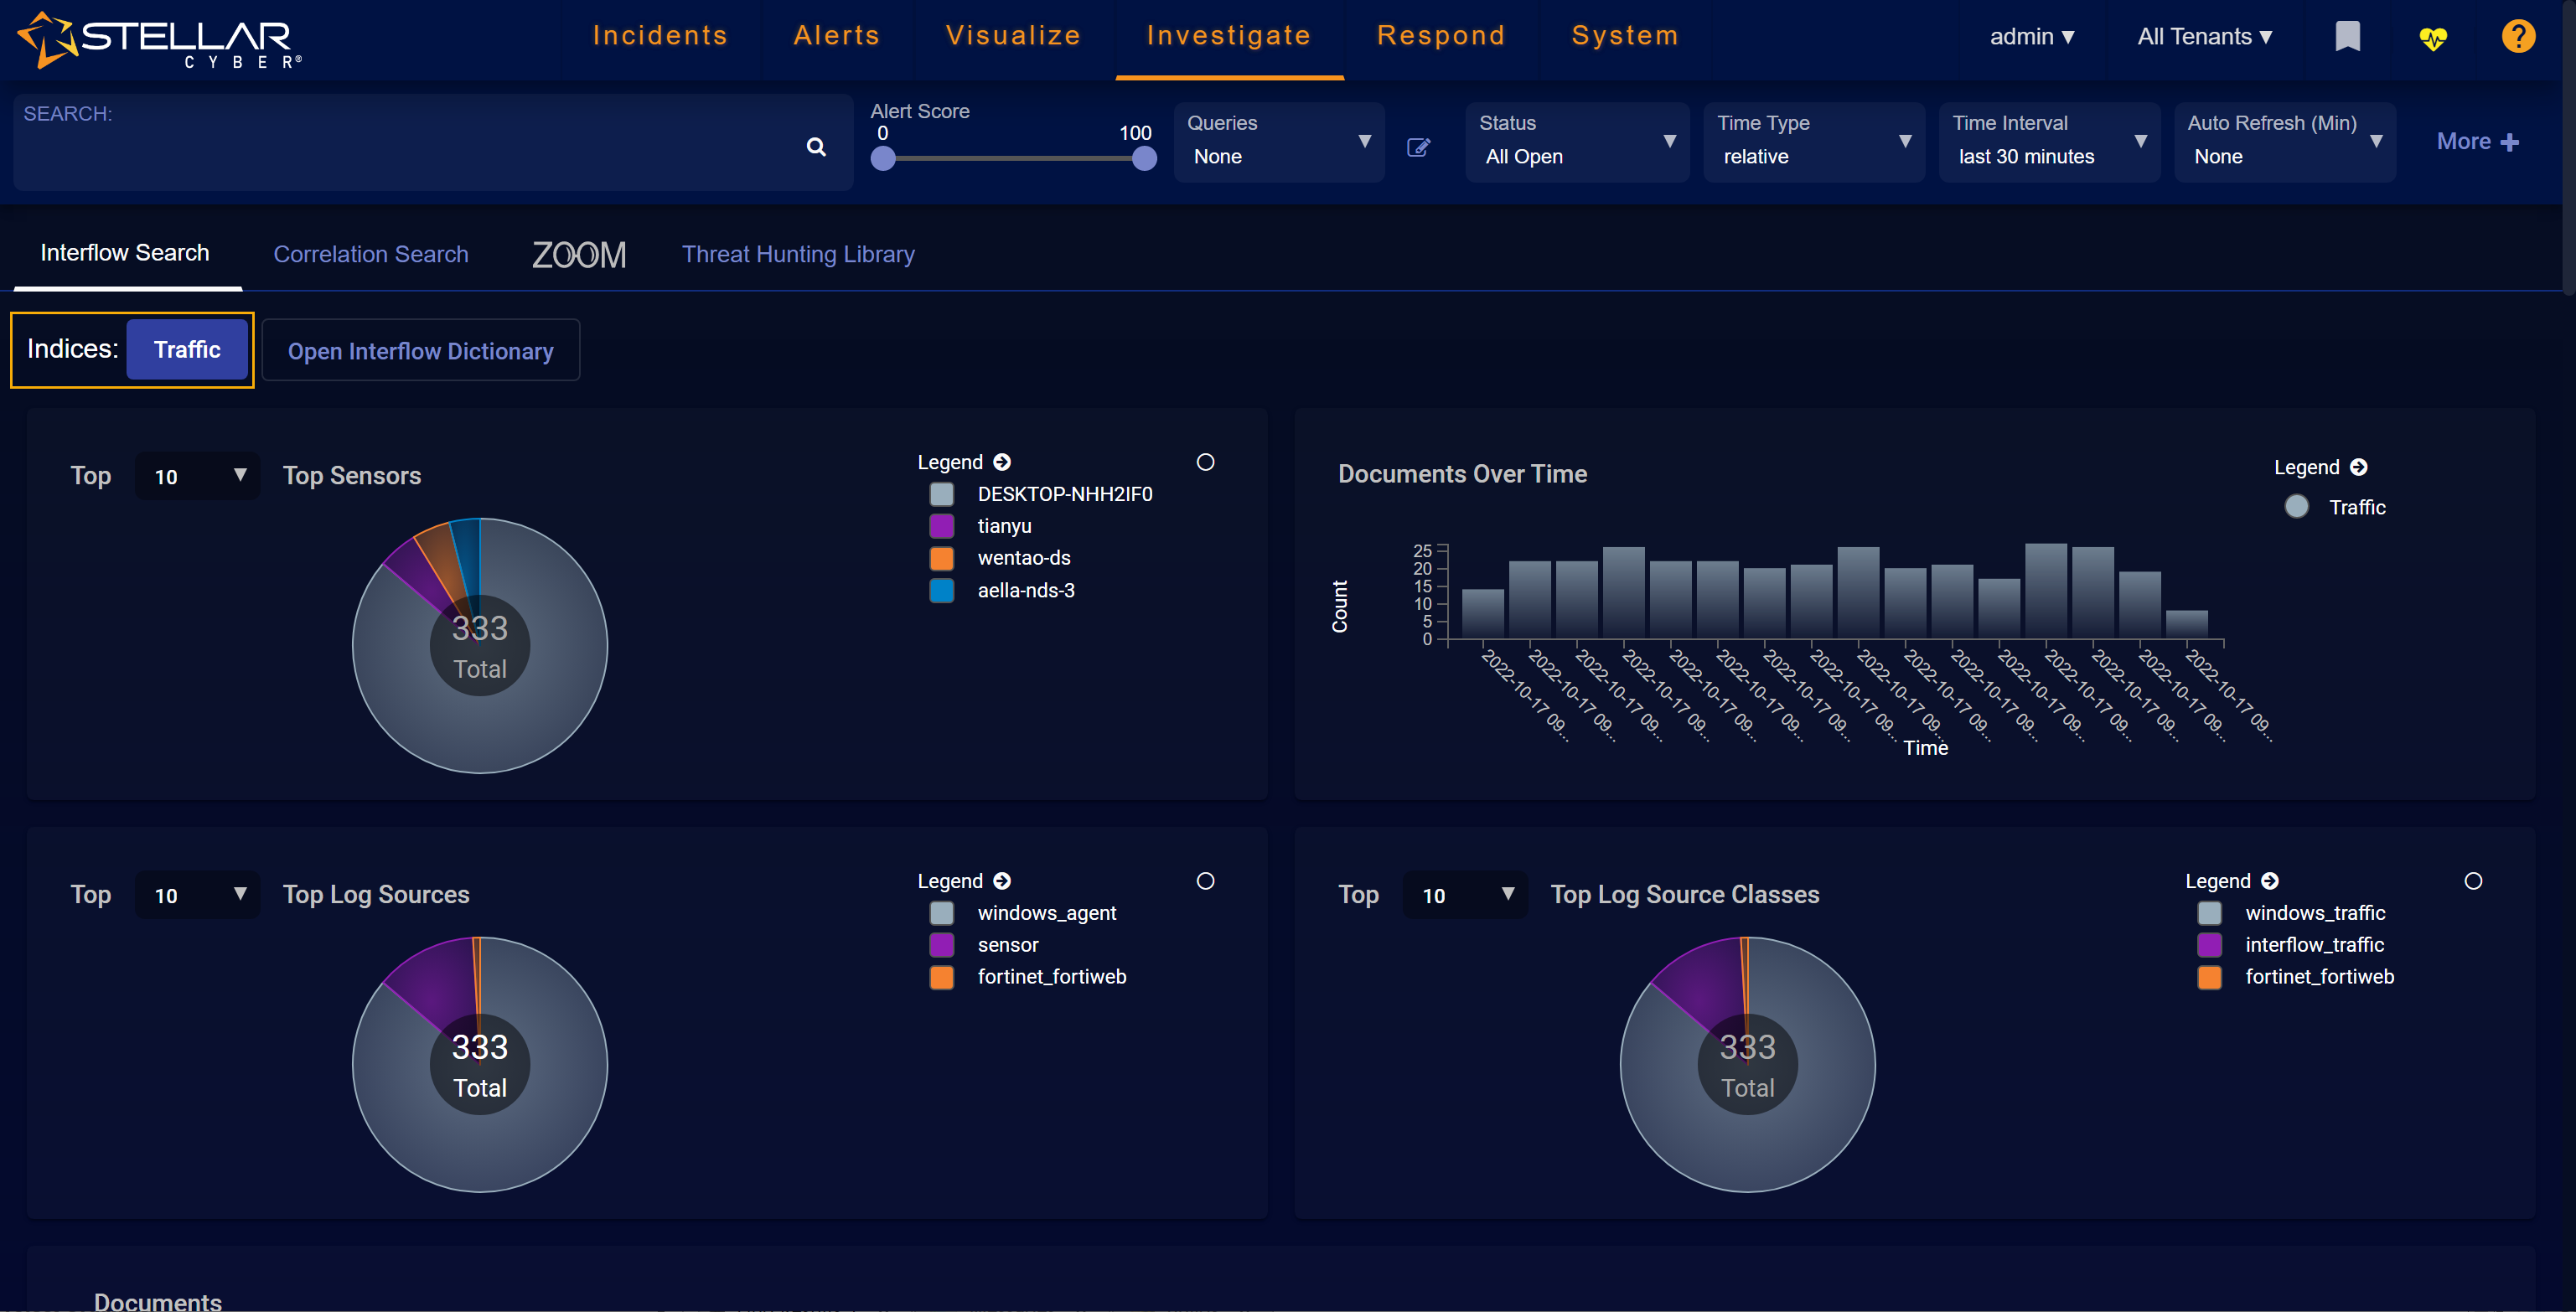Collapse the Top Sensors legend arrow
2576x1312 pixels.
1002,462
